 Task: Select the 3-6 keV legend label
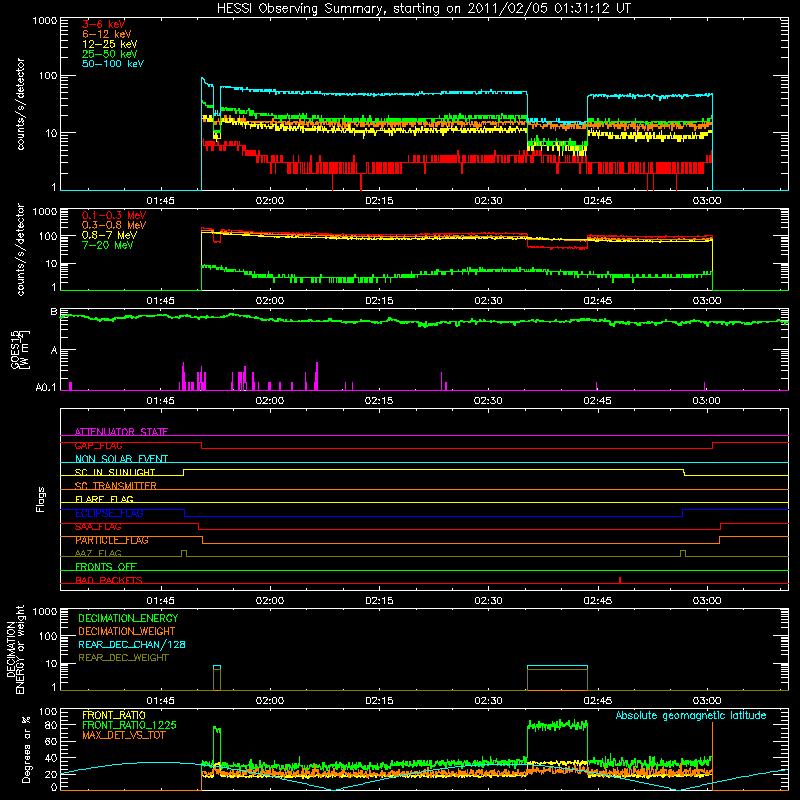(103, 24)
